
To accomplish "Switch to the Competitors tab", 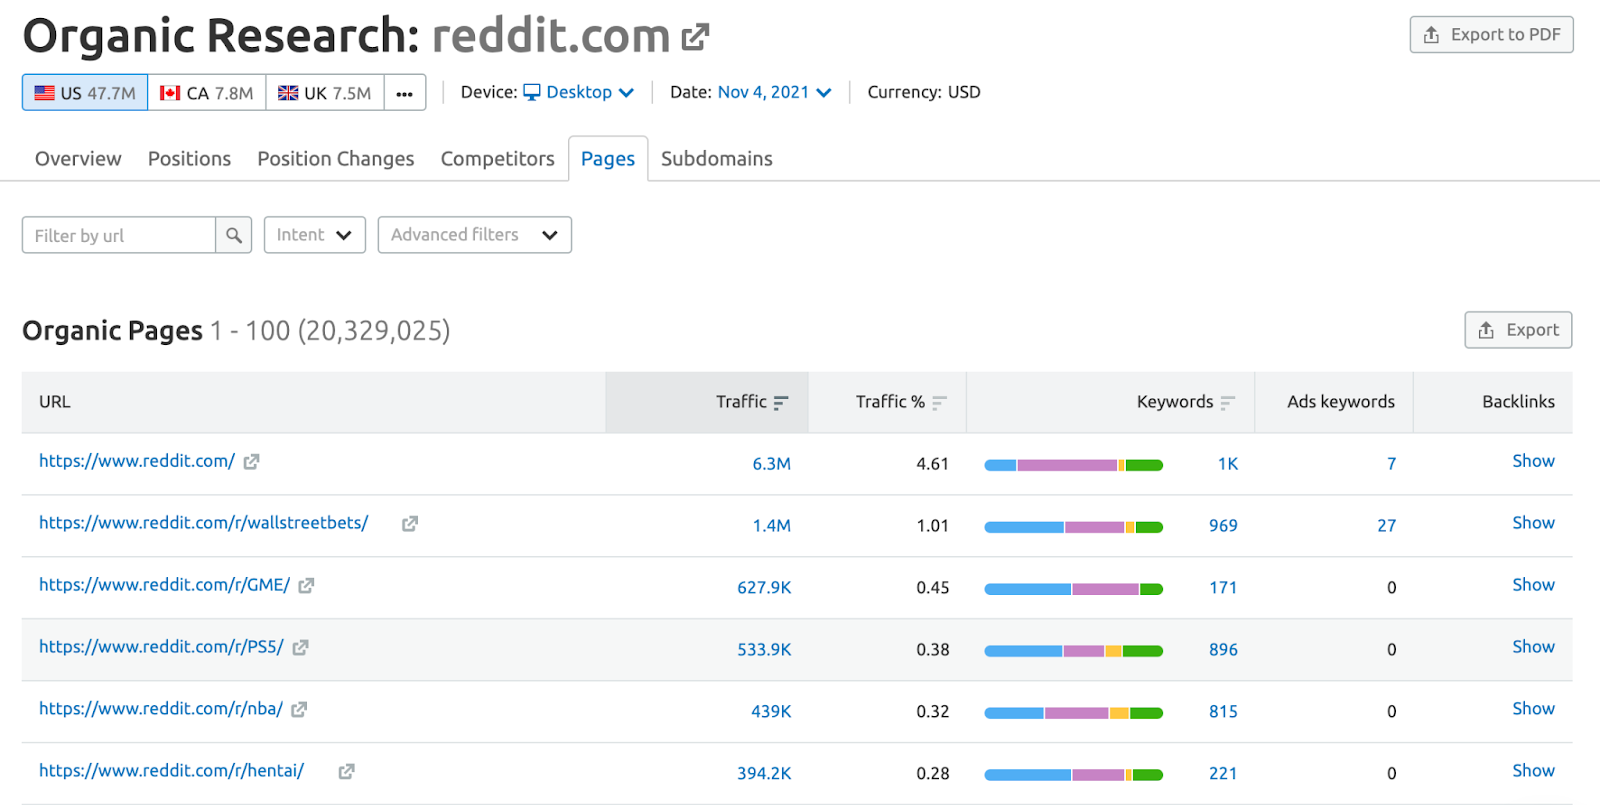I will click(x=498, y=159).
